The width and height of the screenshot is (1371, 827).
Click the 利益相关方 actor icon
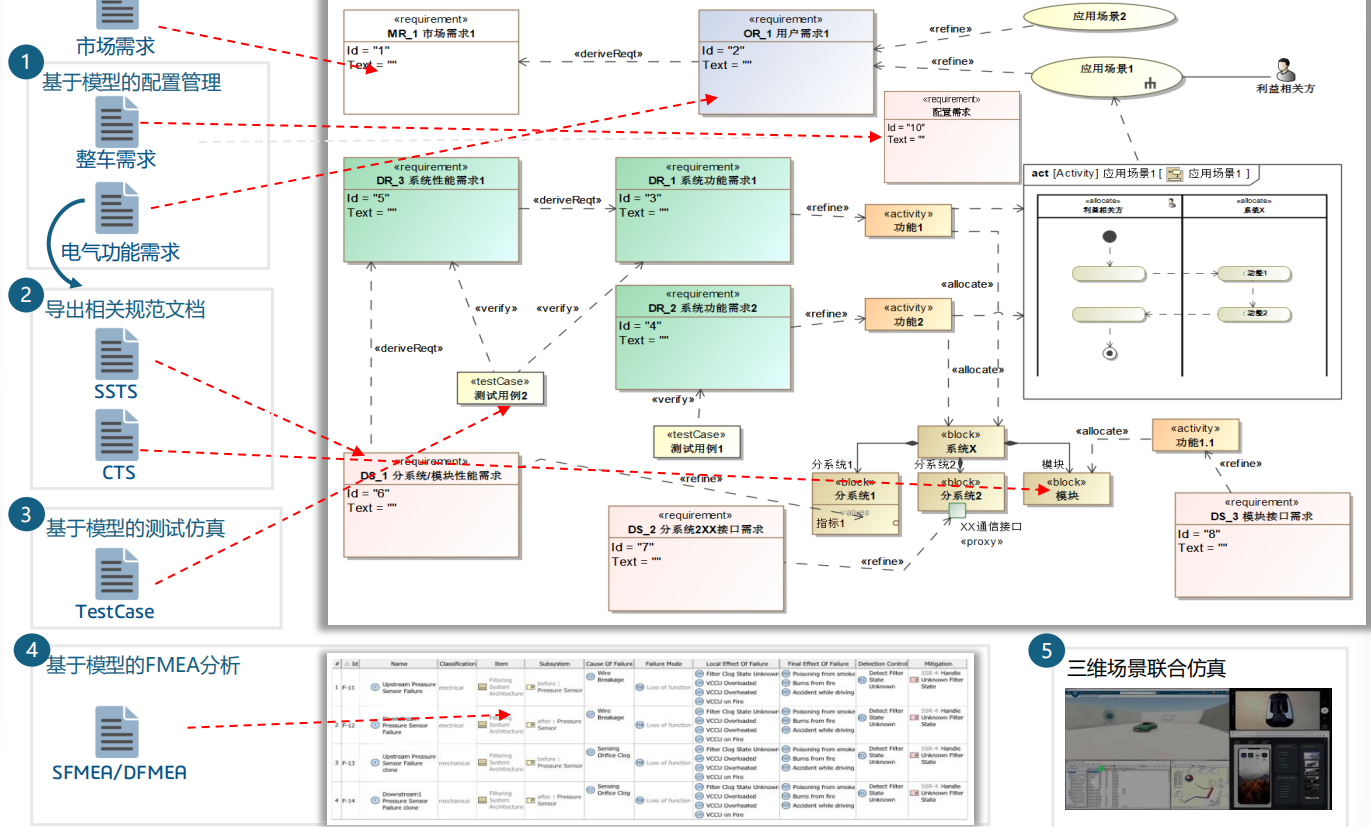point(1285,68)
